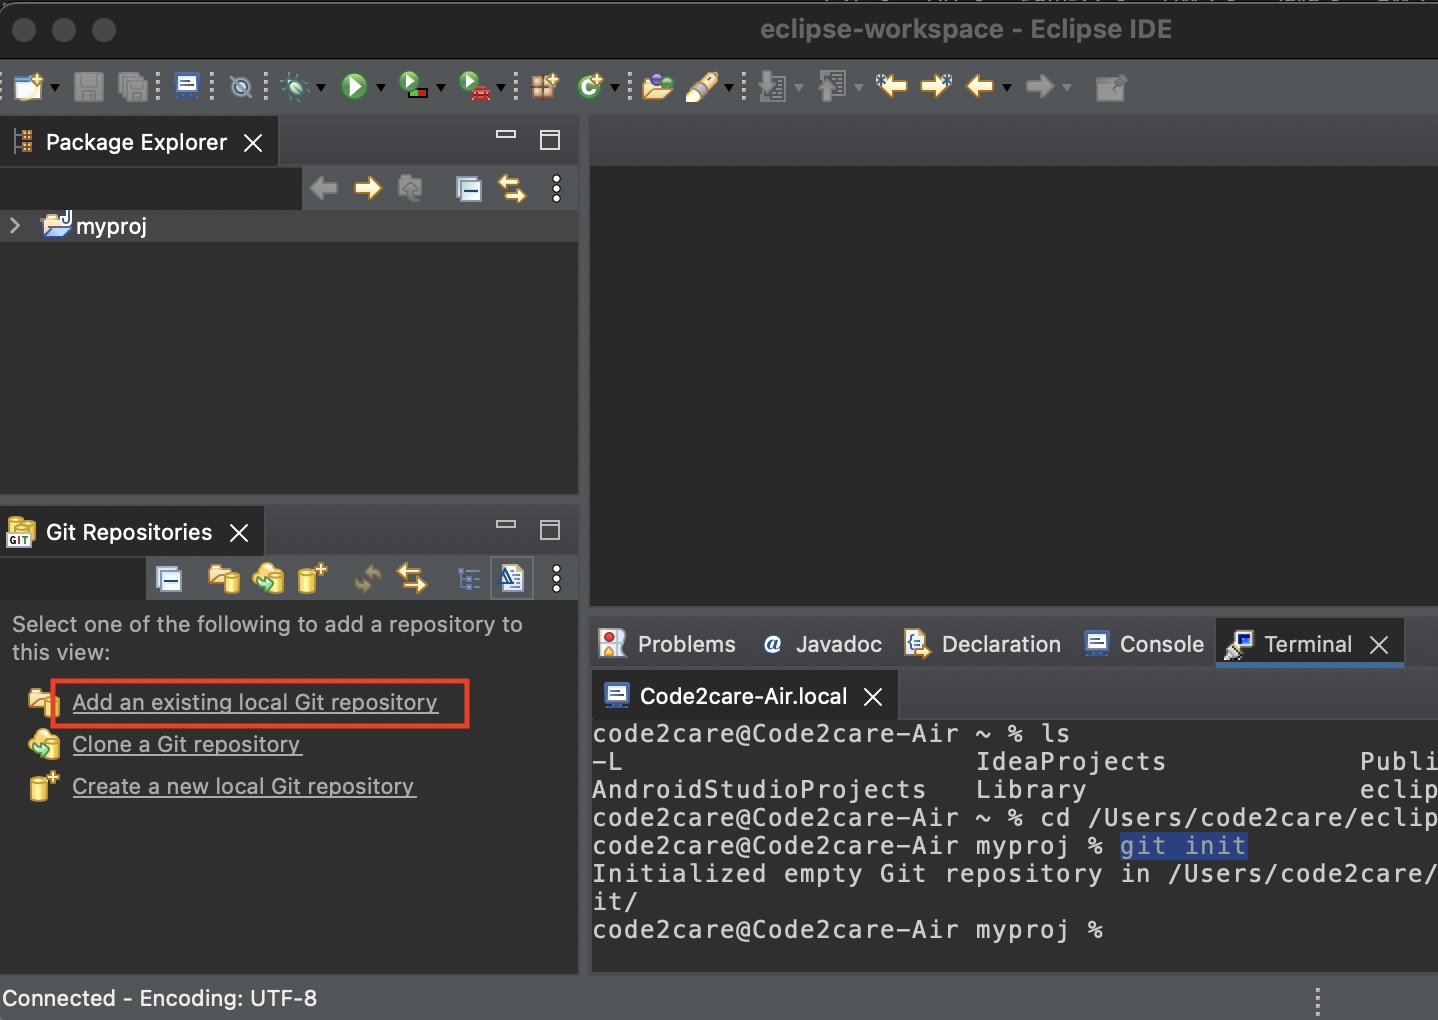Open the Run button dropdown arrow
Image resolution: width=1438 pixels, height=1020 pixels.
380,87
